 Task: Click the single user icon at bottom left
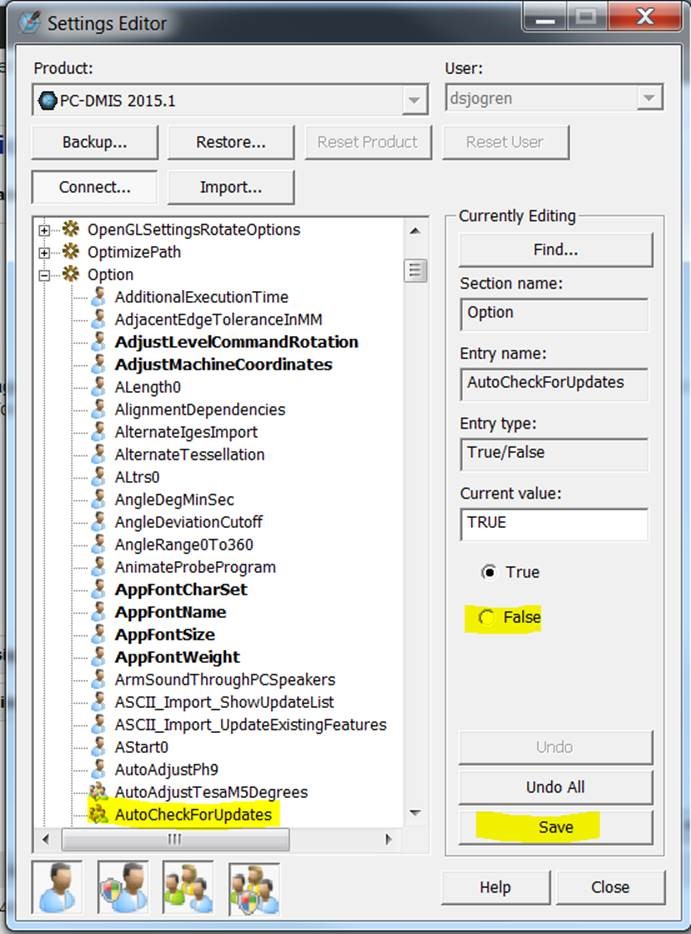click(x=57, y=888)
